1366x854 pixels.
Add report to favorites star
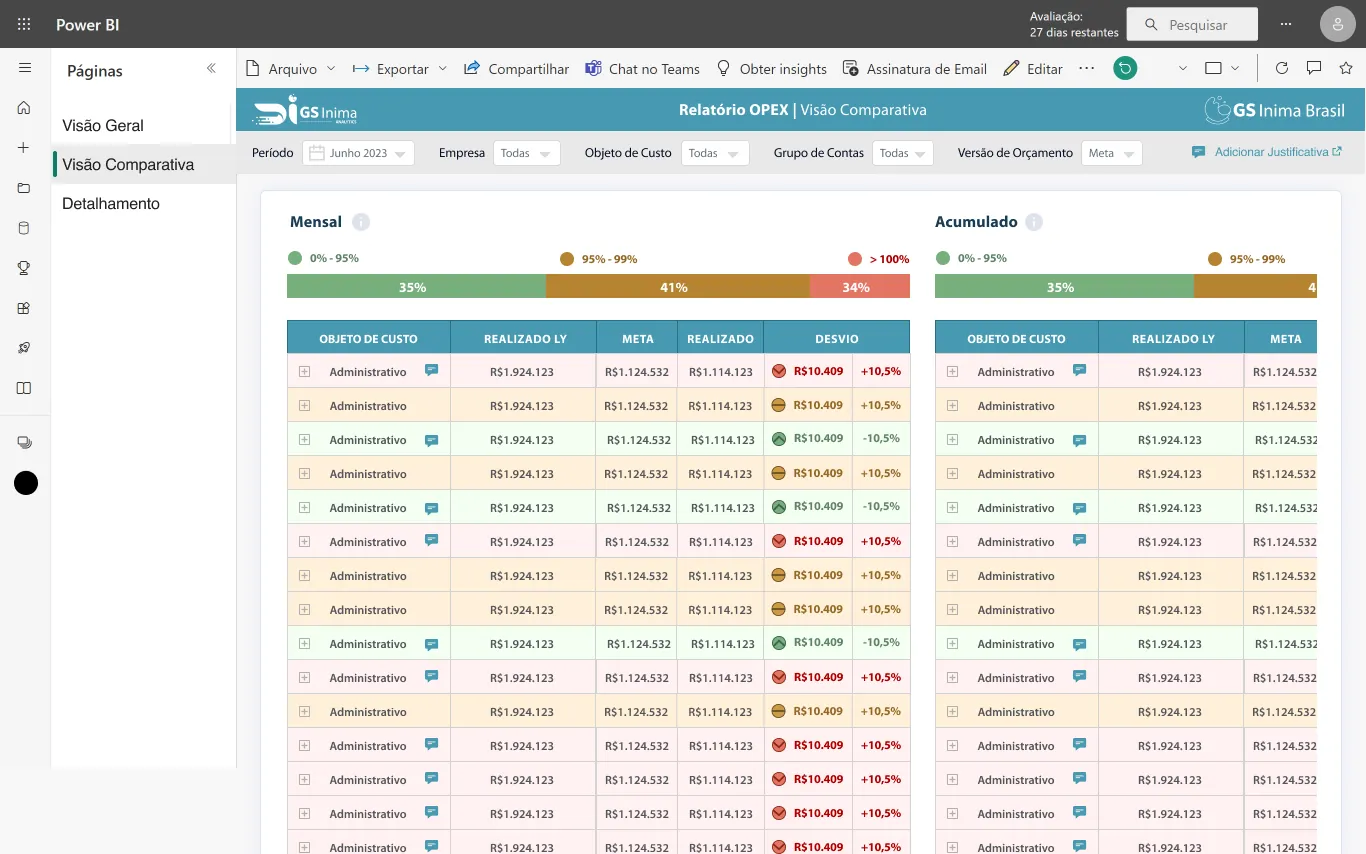pos(1346,68)
